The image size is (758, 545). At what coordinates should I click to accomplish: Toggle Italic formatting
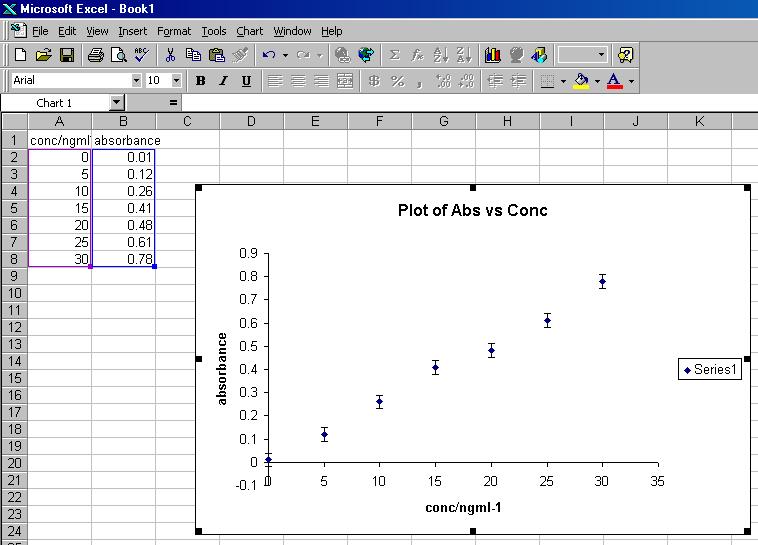223,81
